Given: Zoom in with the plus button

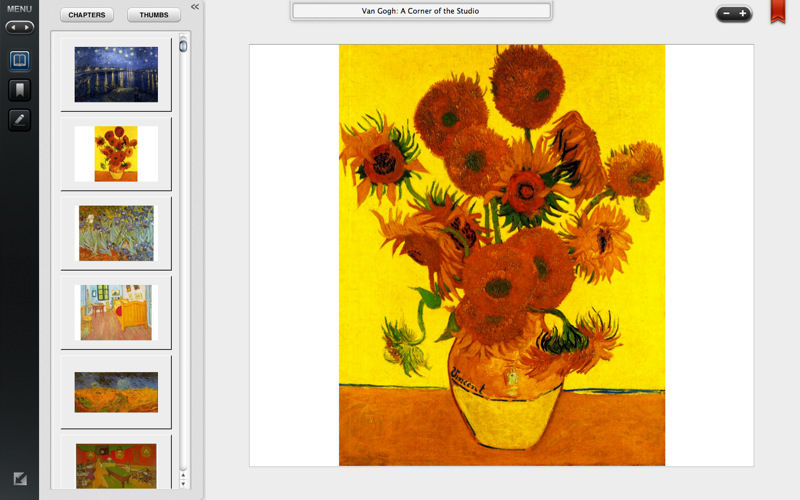Looking at the screenshot, I should tap(743, 14).
